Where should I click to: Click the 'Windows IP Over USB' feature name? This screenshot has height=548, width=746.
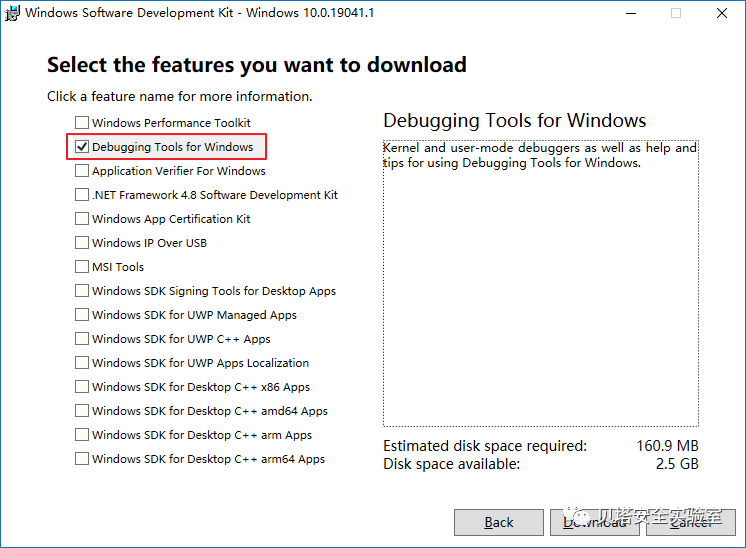tap(149, 243)
